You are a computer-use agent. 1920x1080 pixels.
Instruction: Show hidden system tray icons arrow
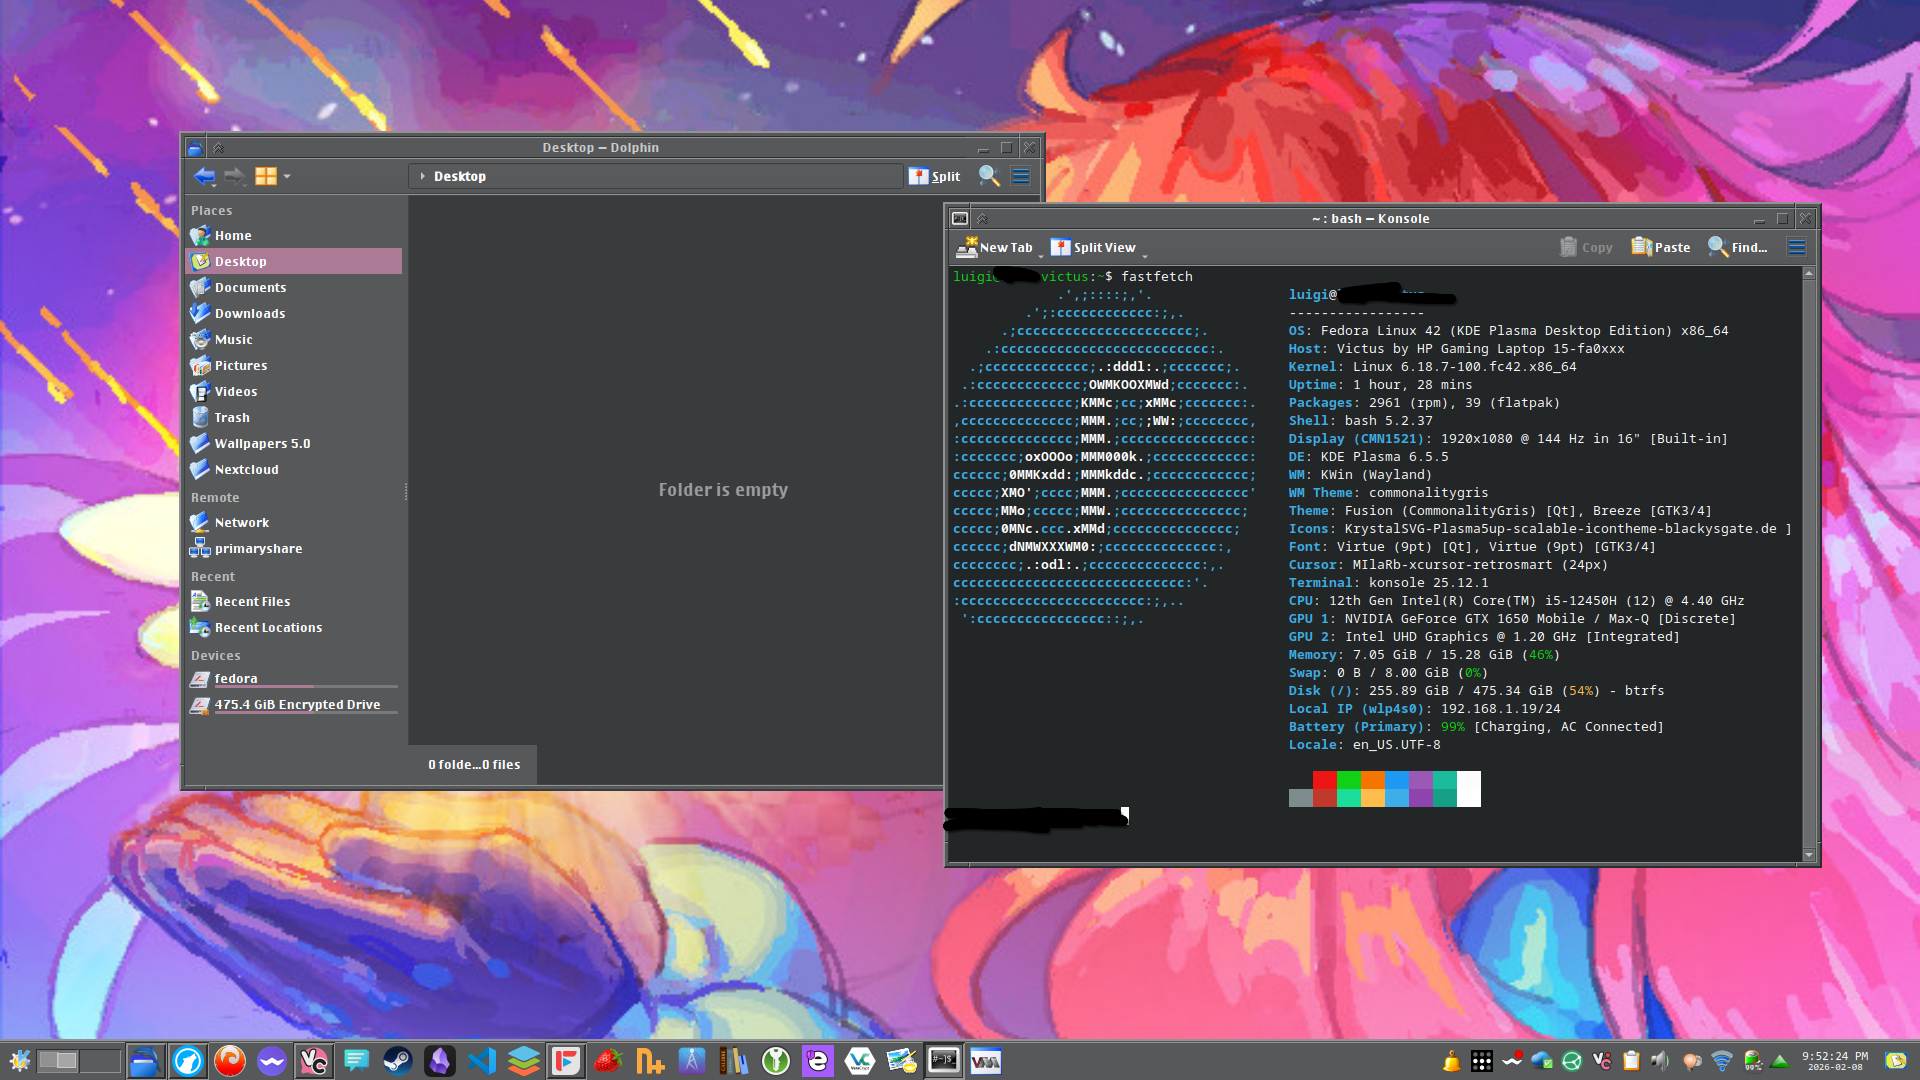[1780, 1061]
